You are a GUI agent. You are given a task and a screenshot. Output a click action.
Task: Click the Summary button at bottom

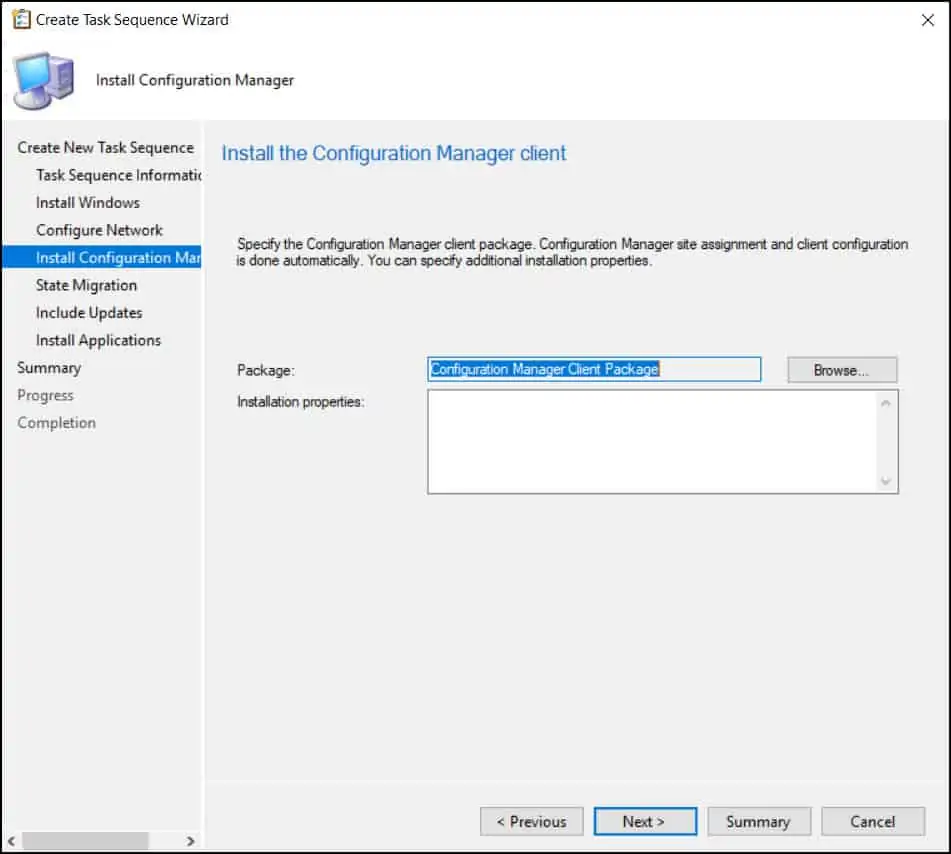[x=759, y=822]
